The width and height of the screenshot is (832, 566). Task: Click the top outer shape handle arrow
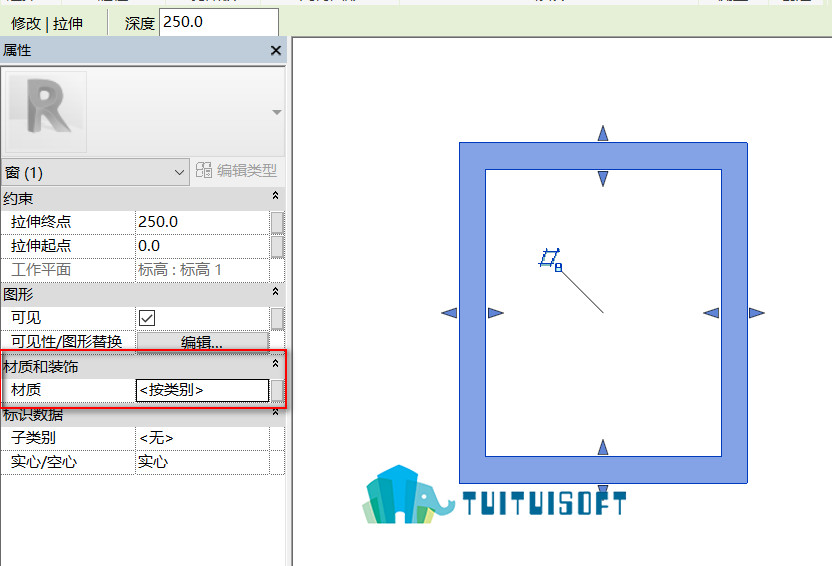coord(603,133)
